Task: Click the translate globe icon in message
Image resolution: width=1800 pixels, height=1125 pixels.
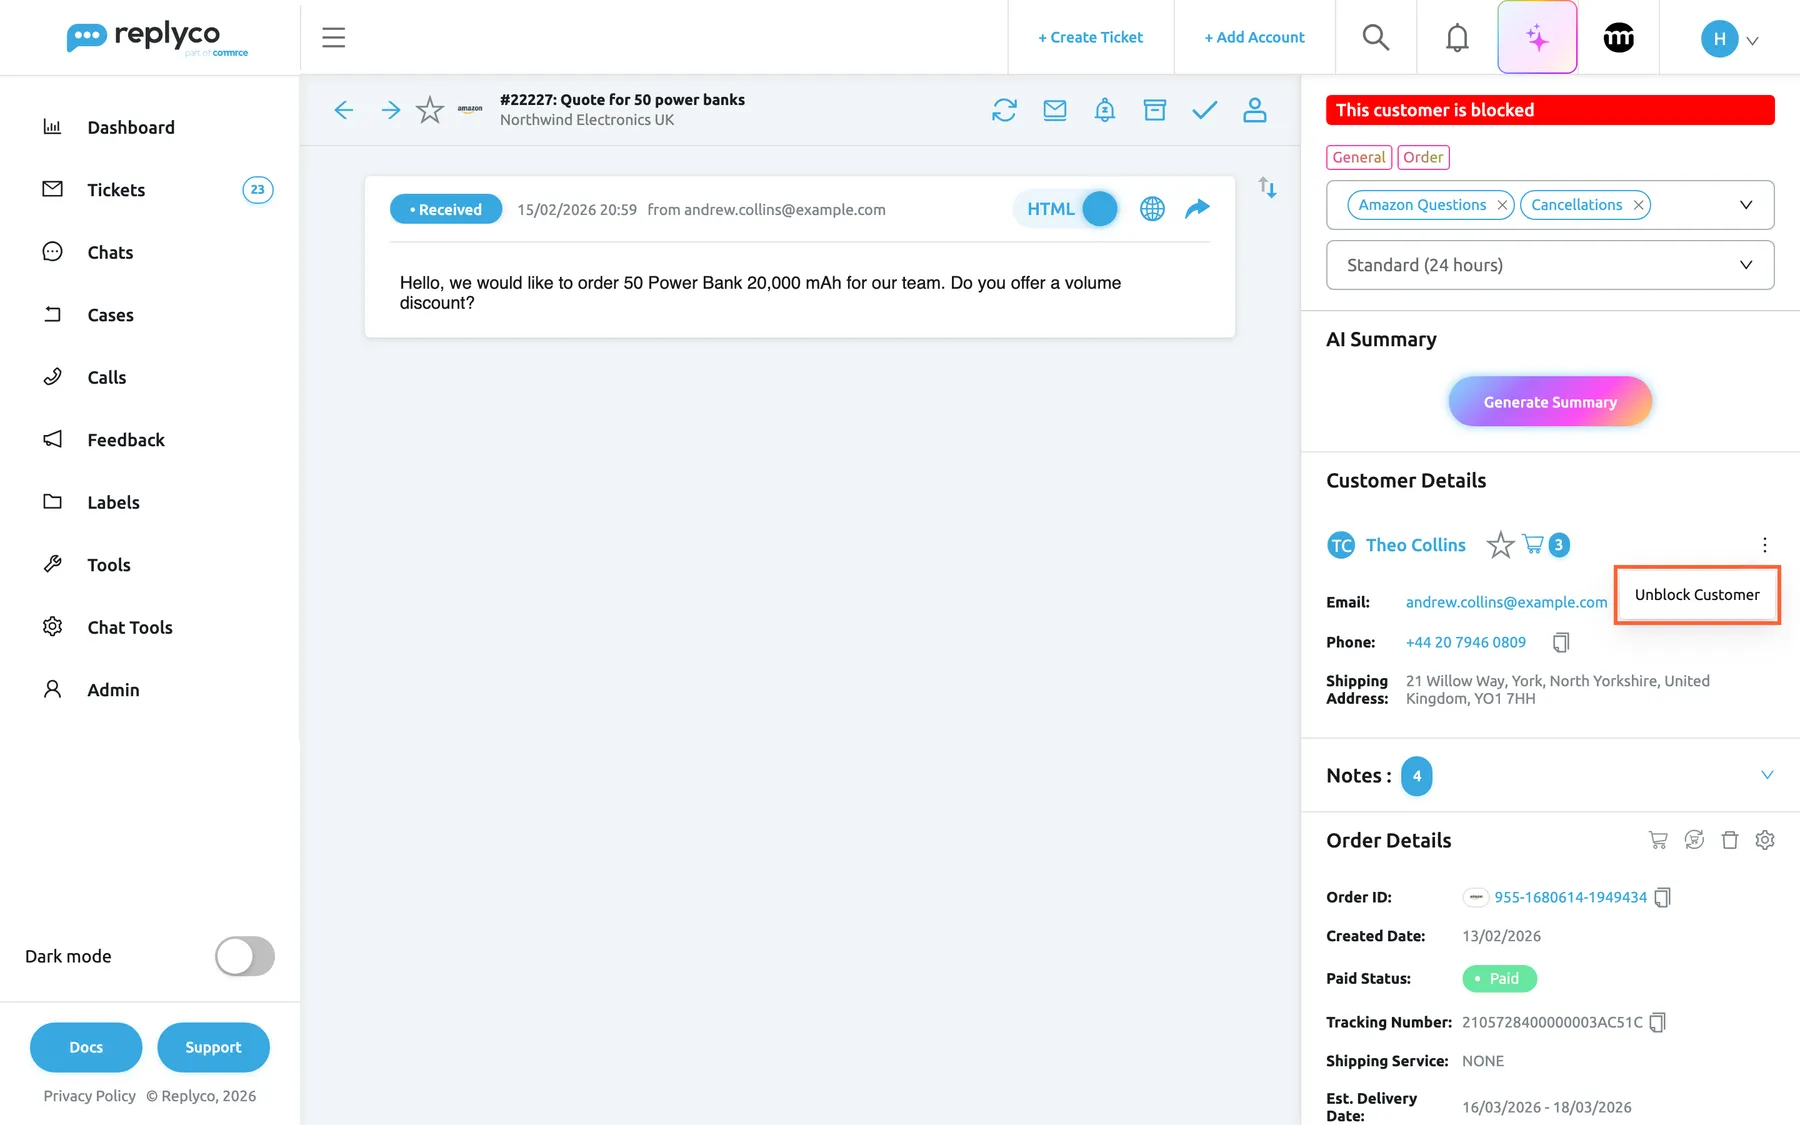Action: point(1152,209)
